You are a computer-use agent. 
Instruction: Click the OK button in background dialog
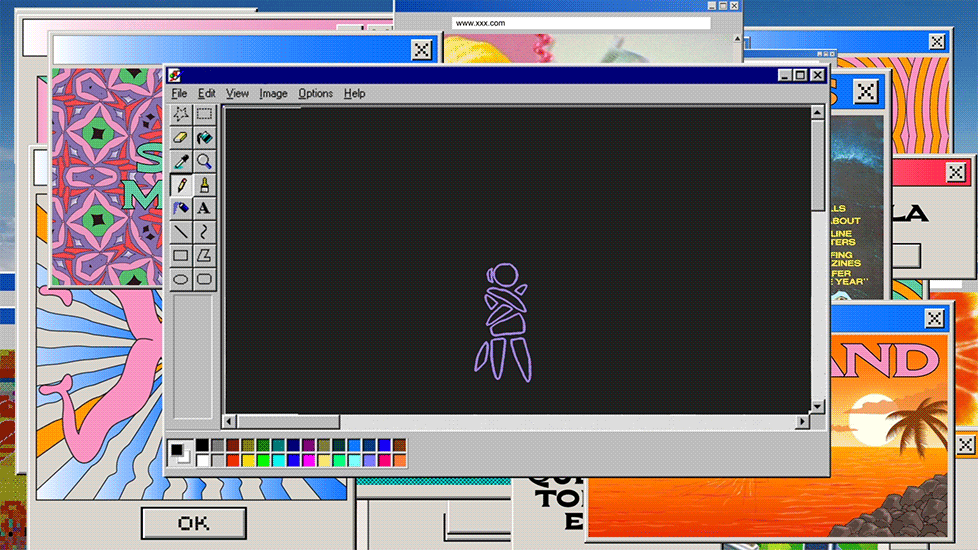tap(193, 523)
